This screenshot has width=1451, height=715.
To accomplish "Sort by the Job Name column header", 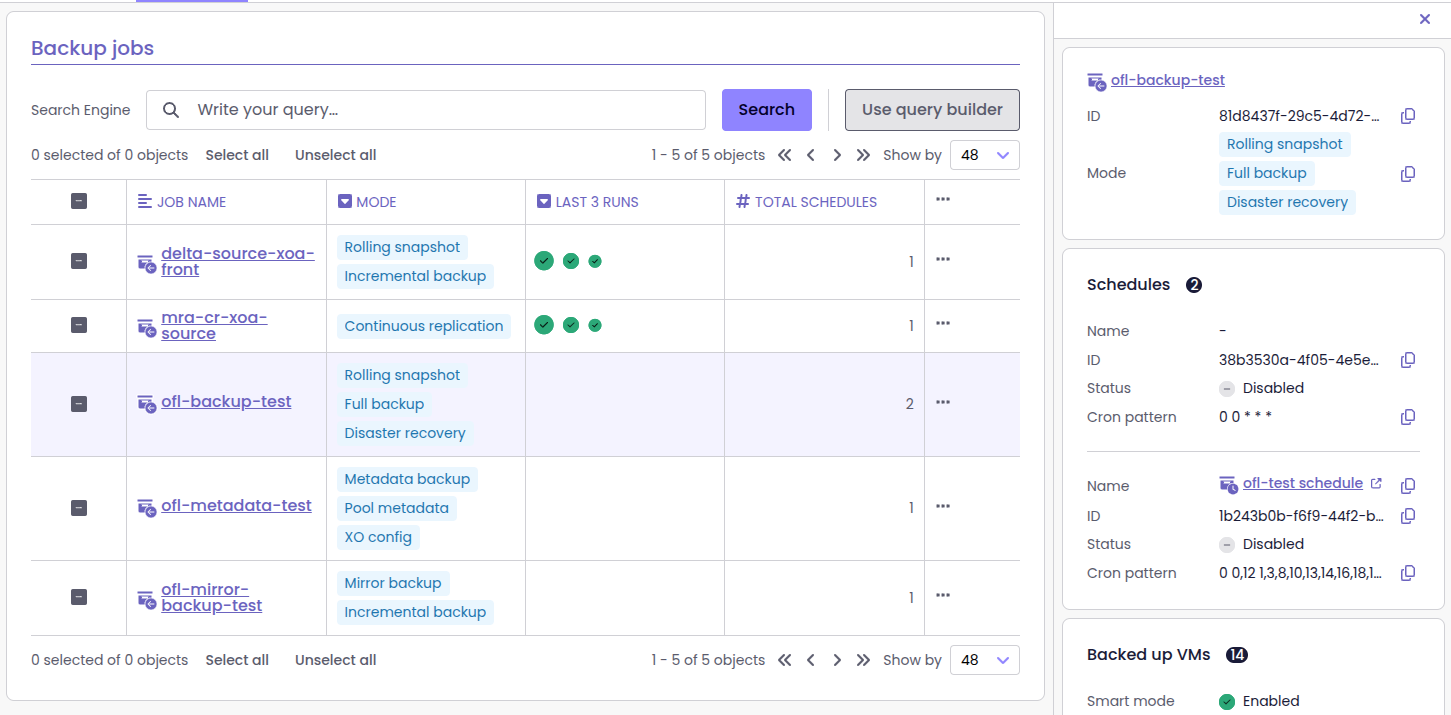I will [190, 202].
